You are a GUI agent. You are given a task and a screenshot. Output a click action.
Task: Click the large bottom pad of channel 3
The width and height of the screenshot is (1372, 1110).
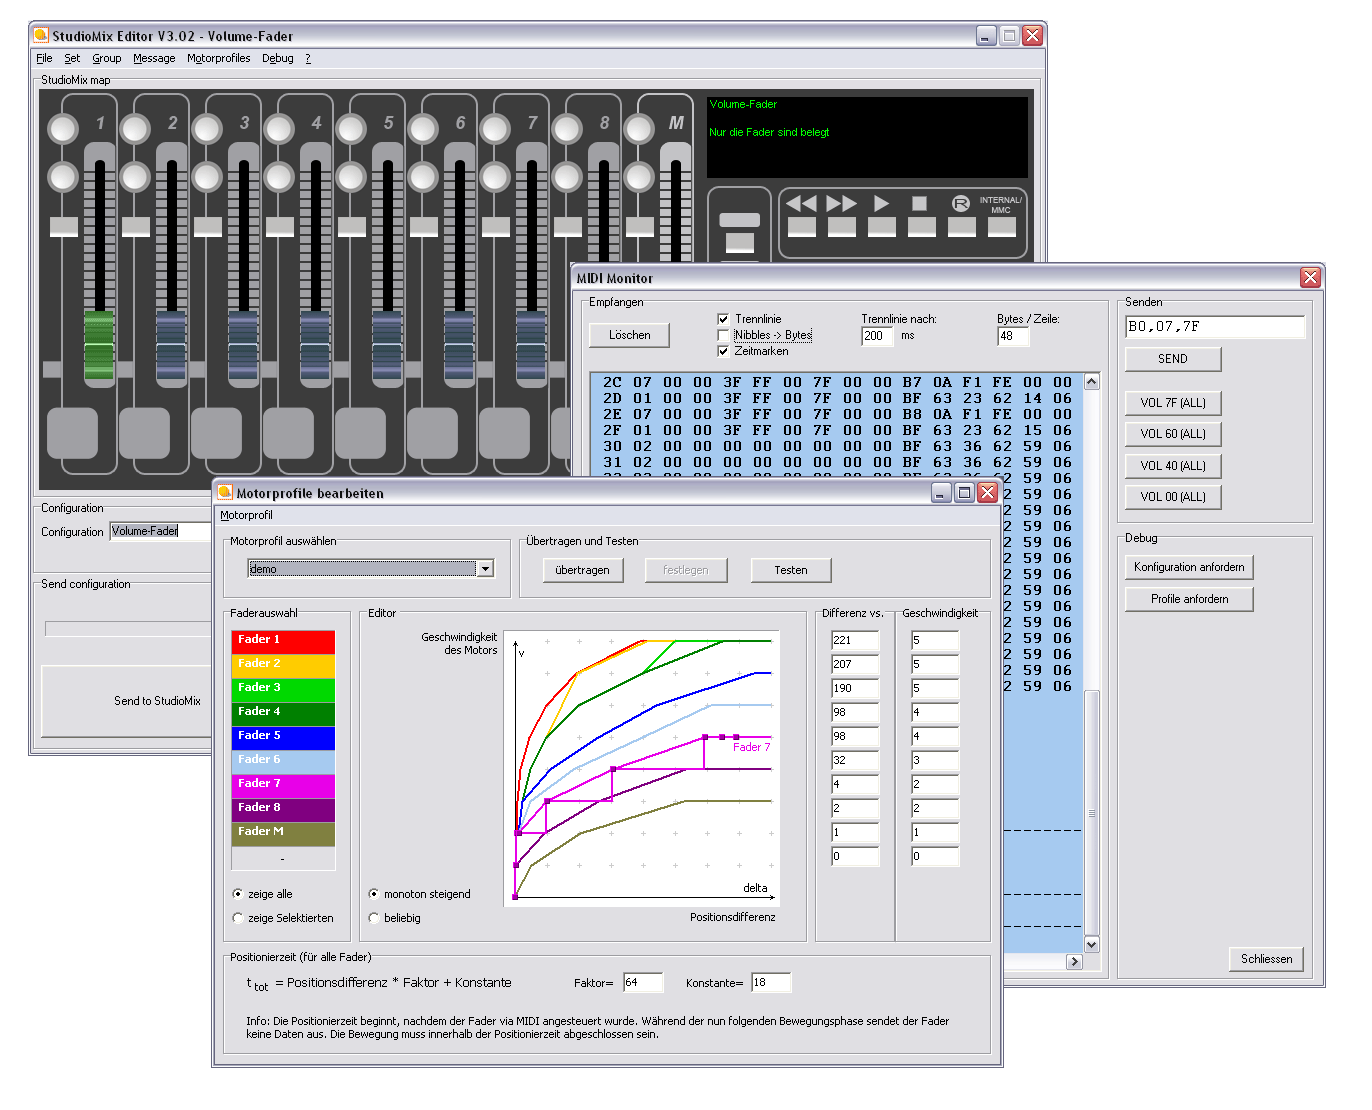coord(217,433)
